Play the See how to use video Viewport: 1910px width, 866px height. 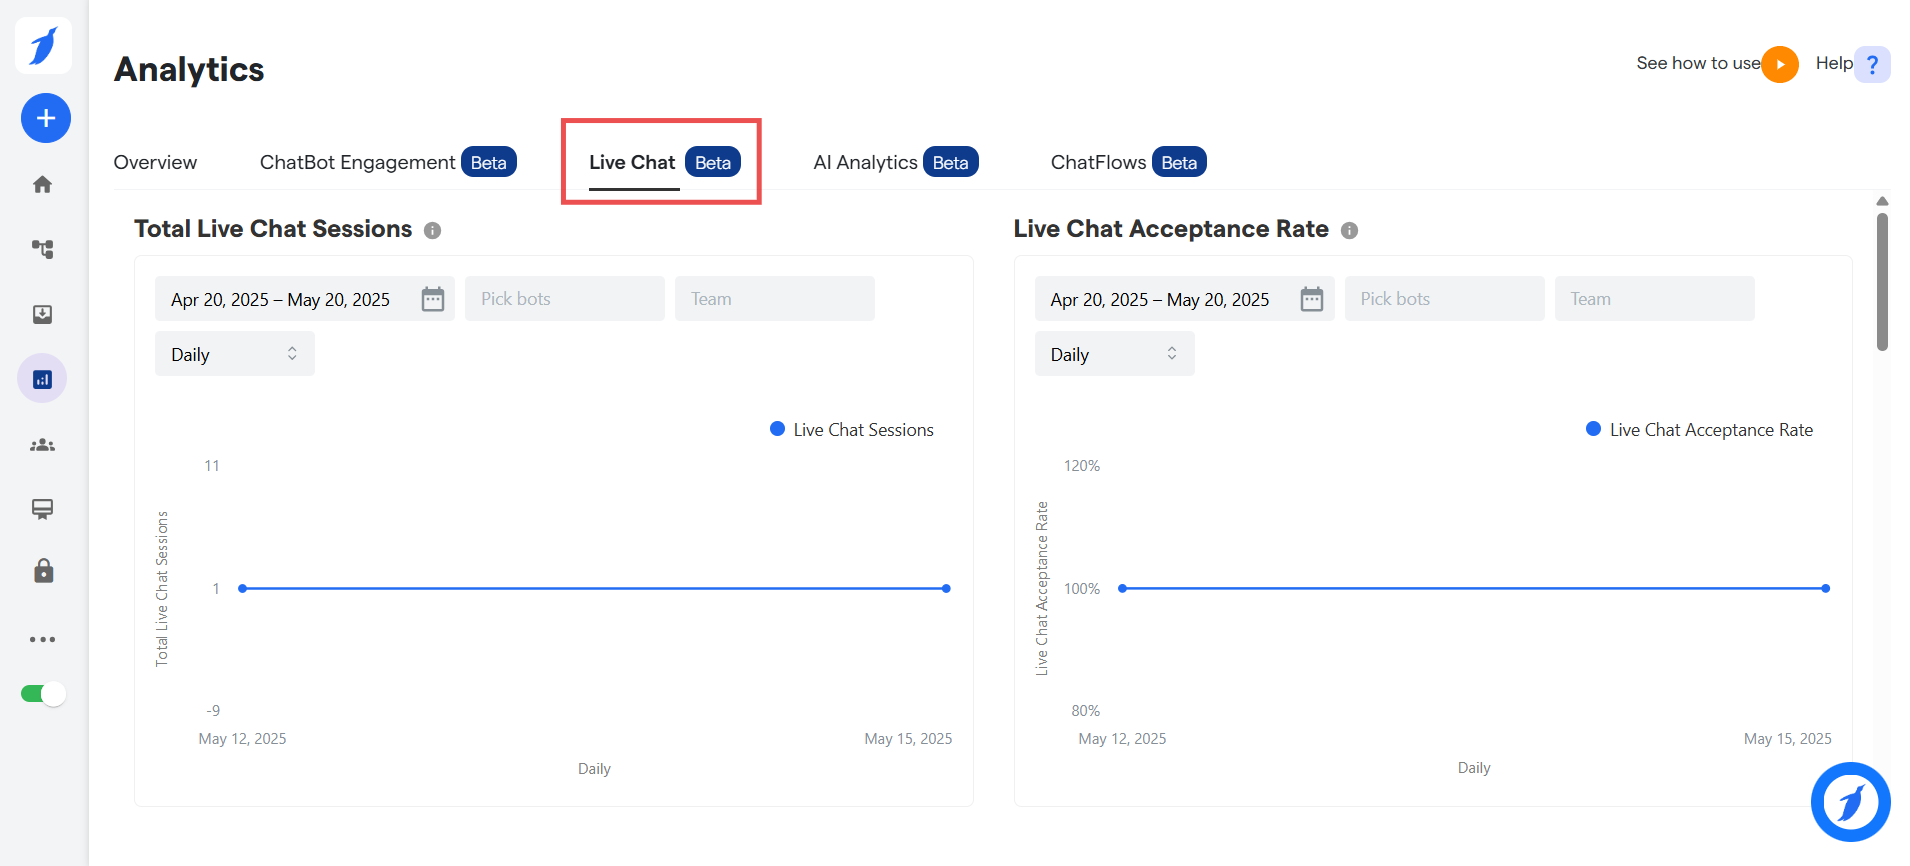(1779, 64)
